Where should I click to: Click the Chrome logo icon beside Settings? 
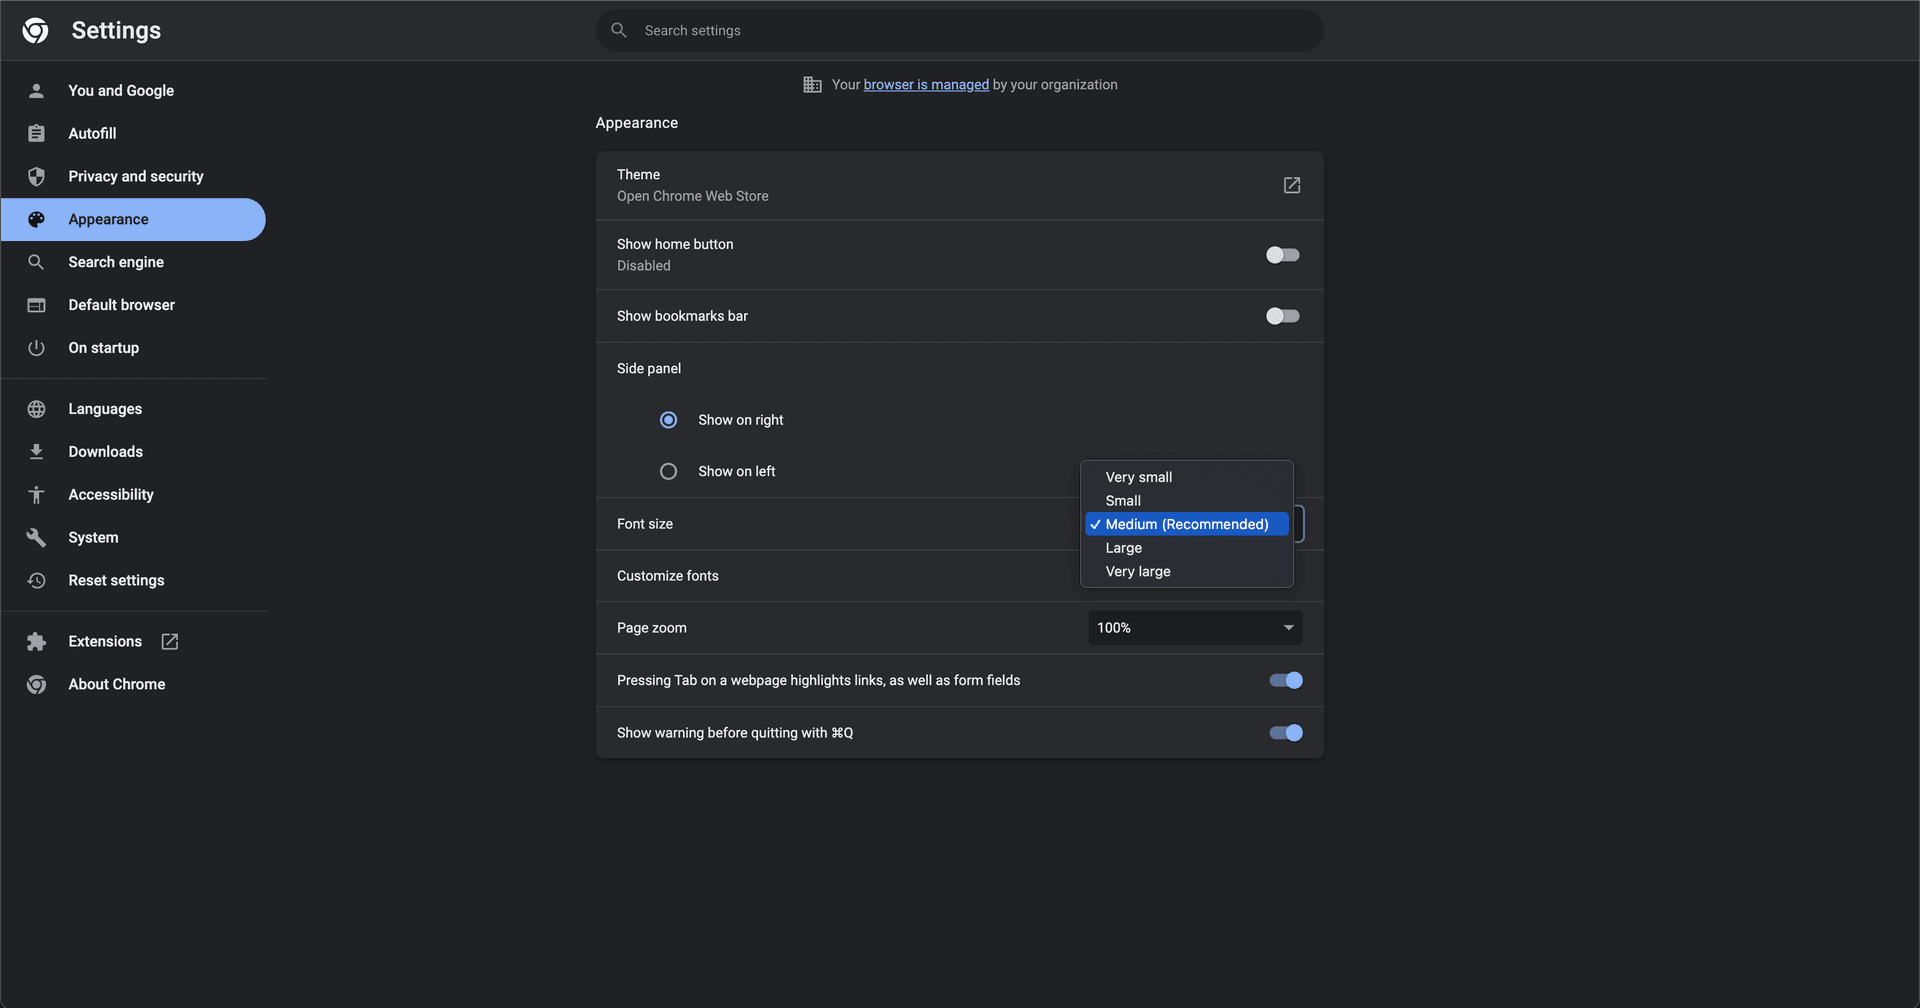36,31
